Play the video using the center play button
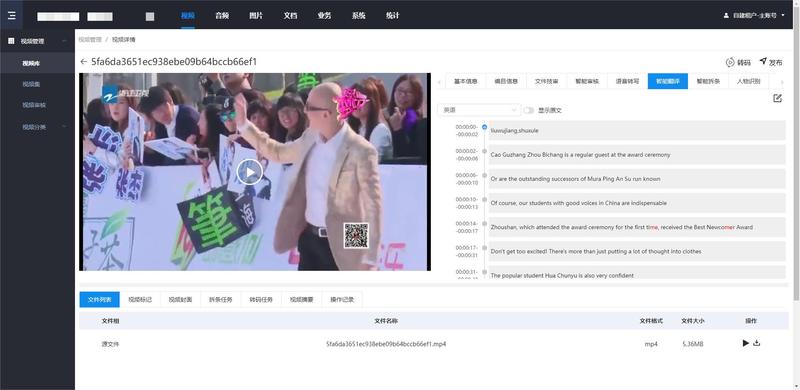The image size is (800, 390). coord(249,173)
